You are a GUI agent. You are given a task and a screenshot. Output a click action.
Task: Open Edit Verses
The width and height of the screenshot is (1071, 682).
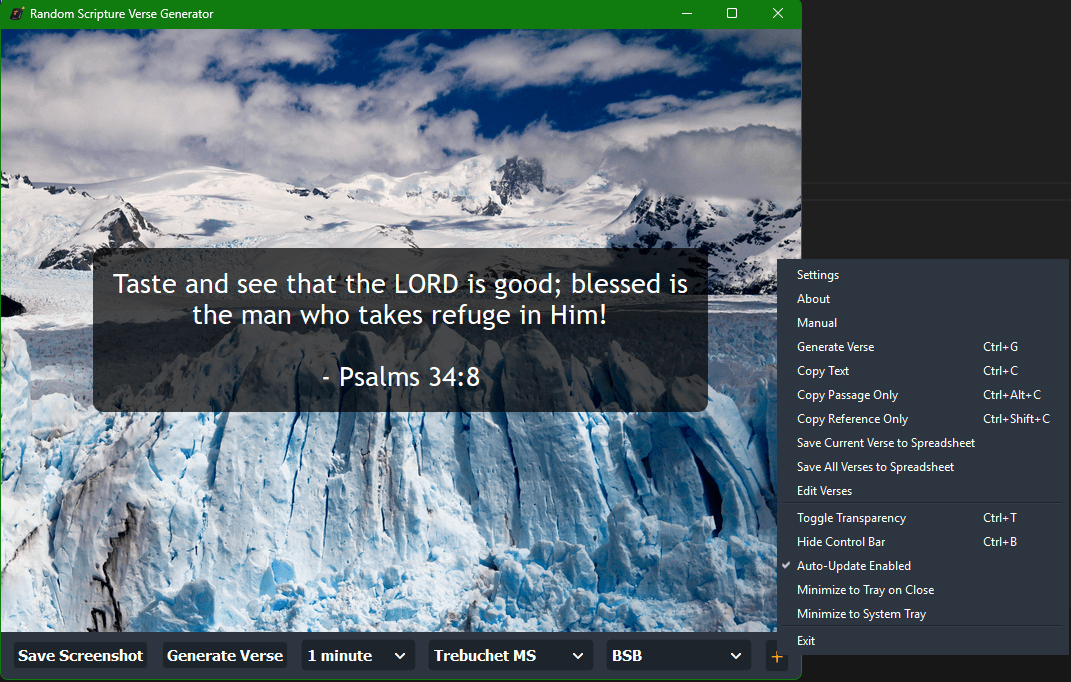(825, 490)
